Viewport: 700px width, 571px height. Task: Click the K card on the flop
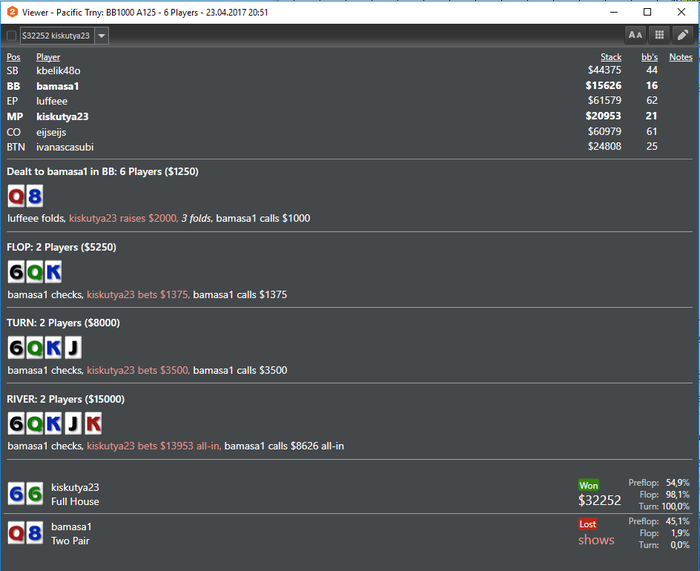pos(53,272)
